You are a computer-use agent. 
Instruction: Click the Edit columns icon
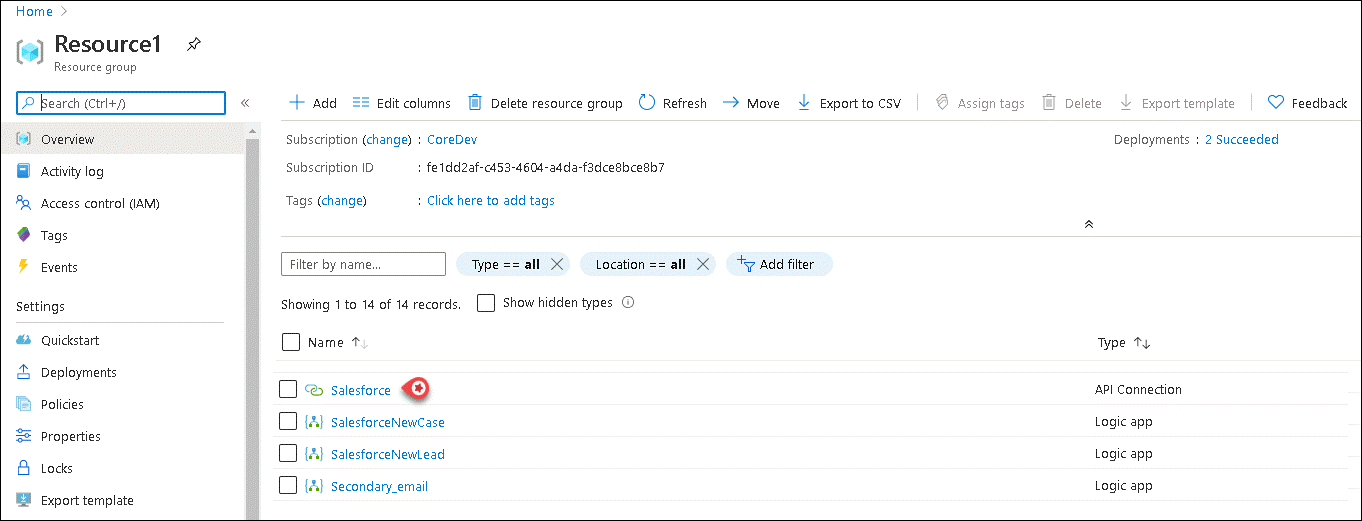[x=361, y=103]
